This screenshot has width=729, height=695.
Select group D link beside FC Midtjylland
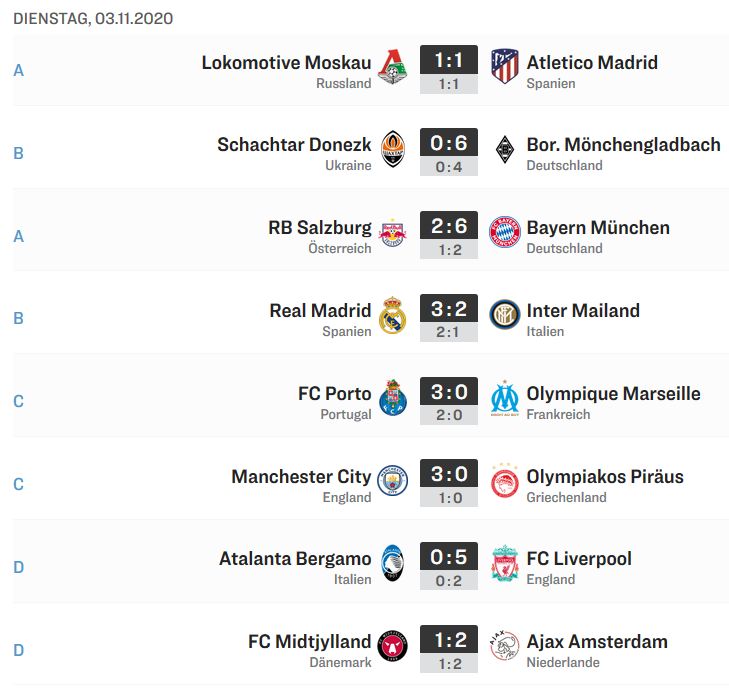coord(19,650)
